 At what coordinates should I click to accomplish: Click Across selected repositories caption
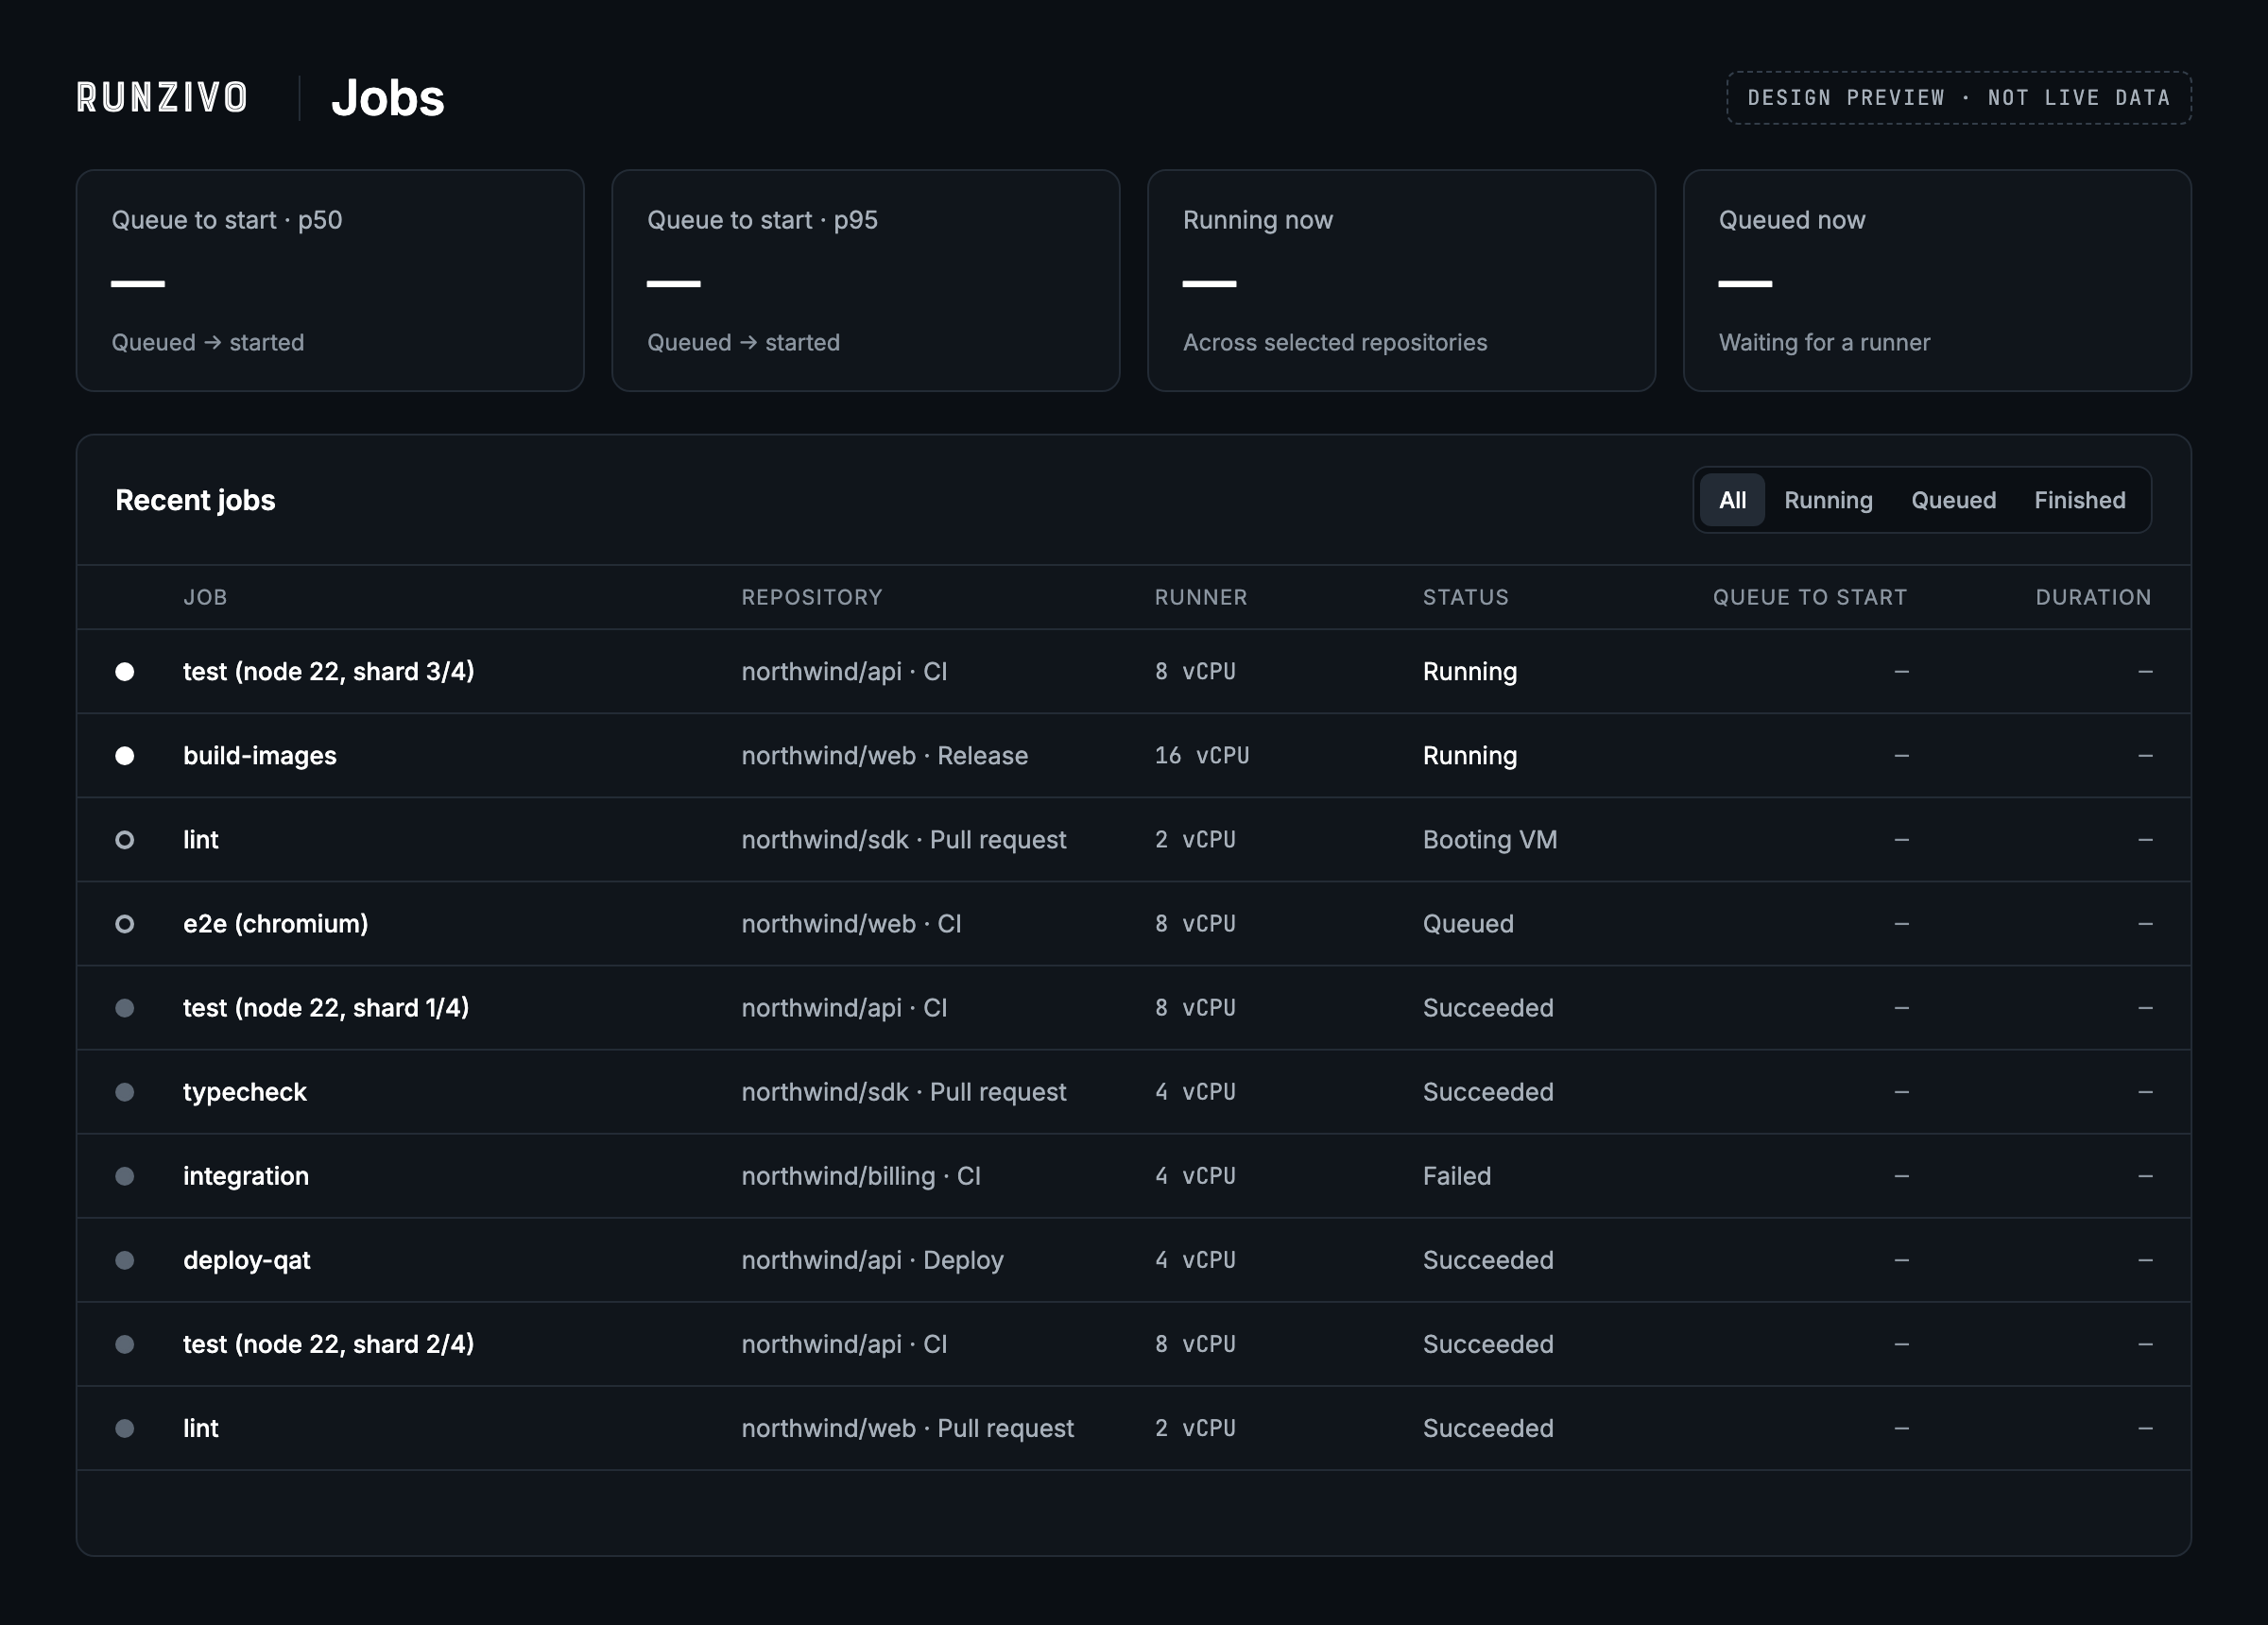coord(1335,342)
